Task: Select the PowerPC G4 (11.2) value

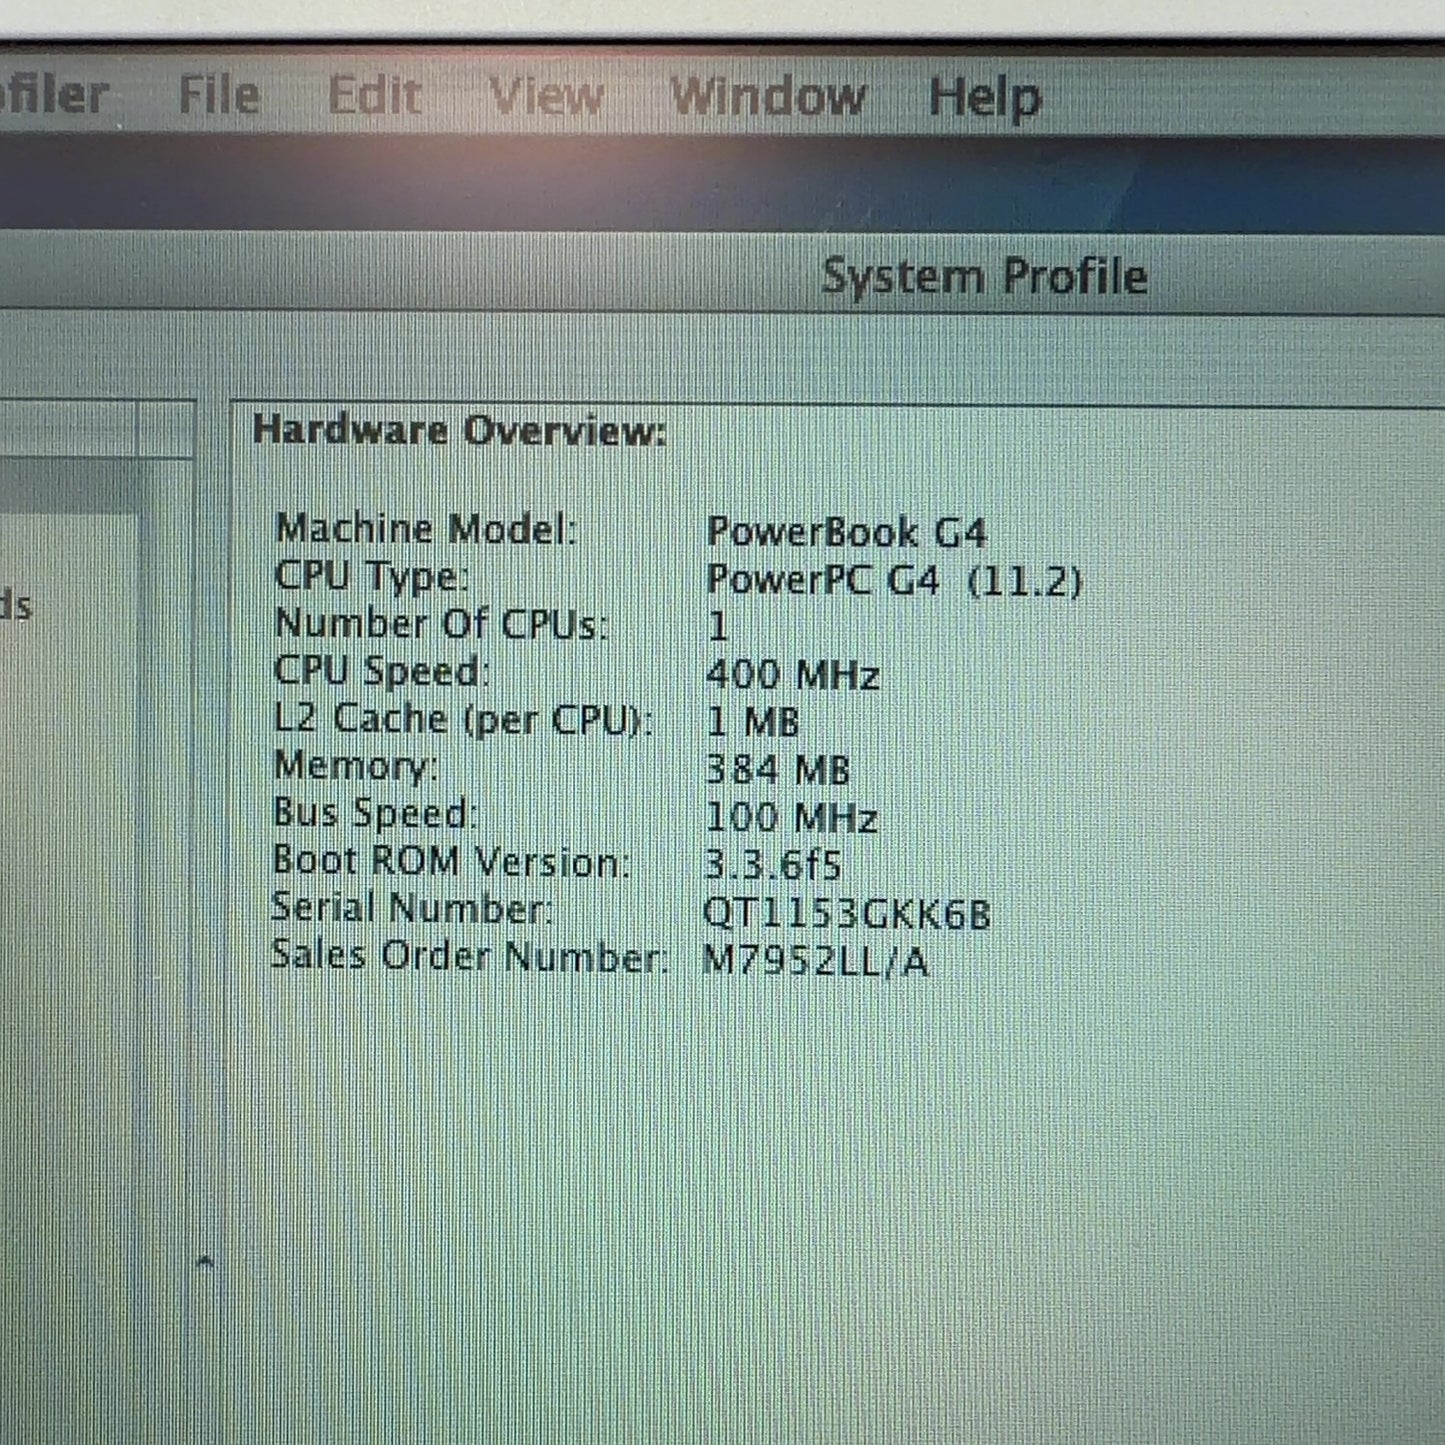Action: coord(894,579)
